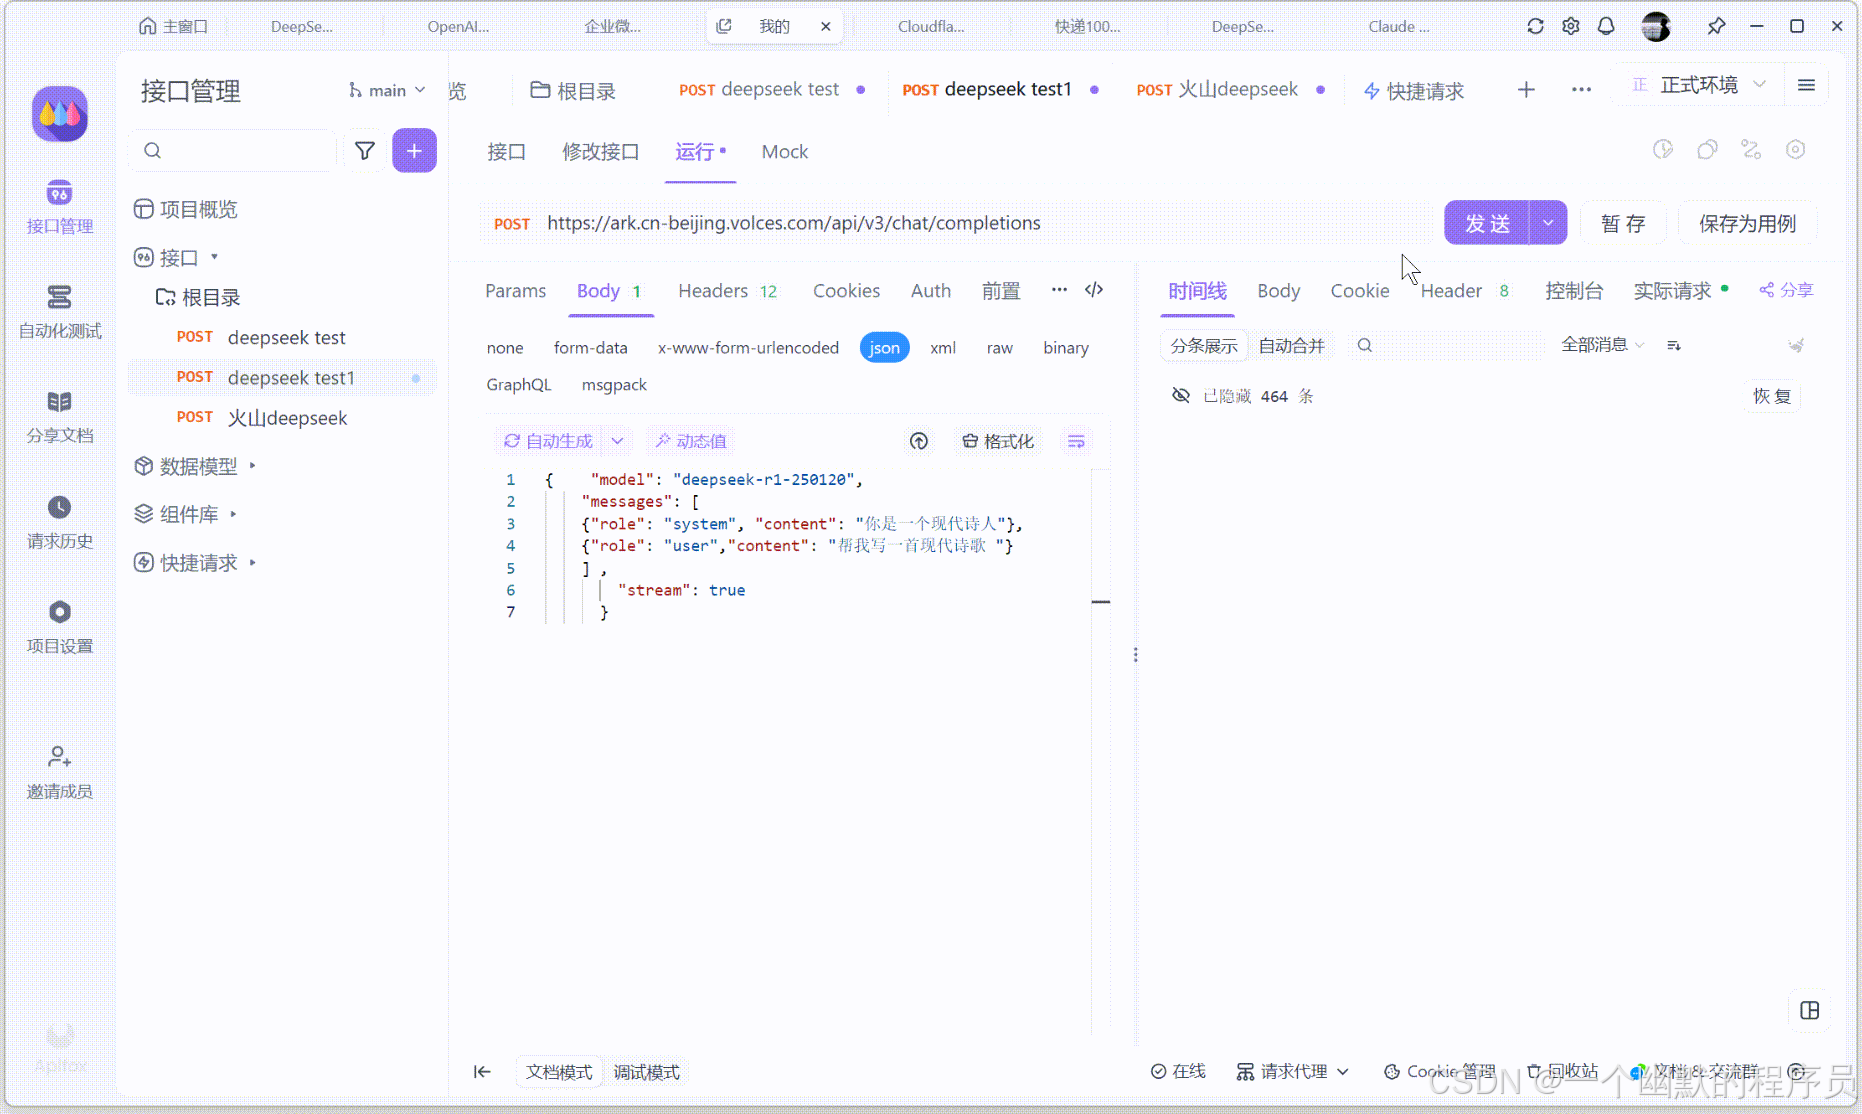
Task: Click the upload arrow circle icon
Action: coord(919,441)
